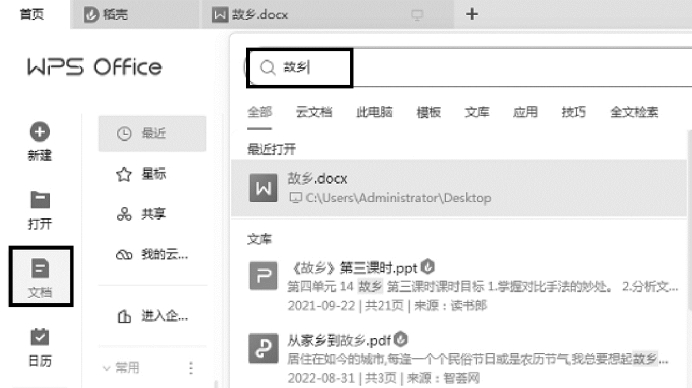Viewport: 692px width, 388px height.
Task: Click the badge icon after 从家乡到故乡.pdf
Action: (x=400, y=339)
